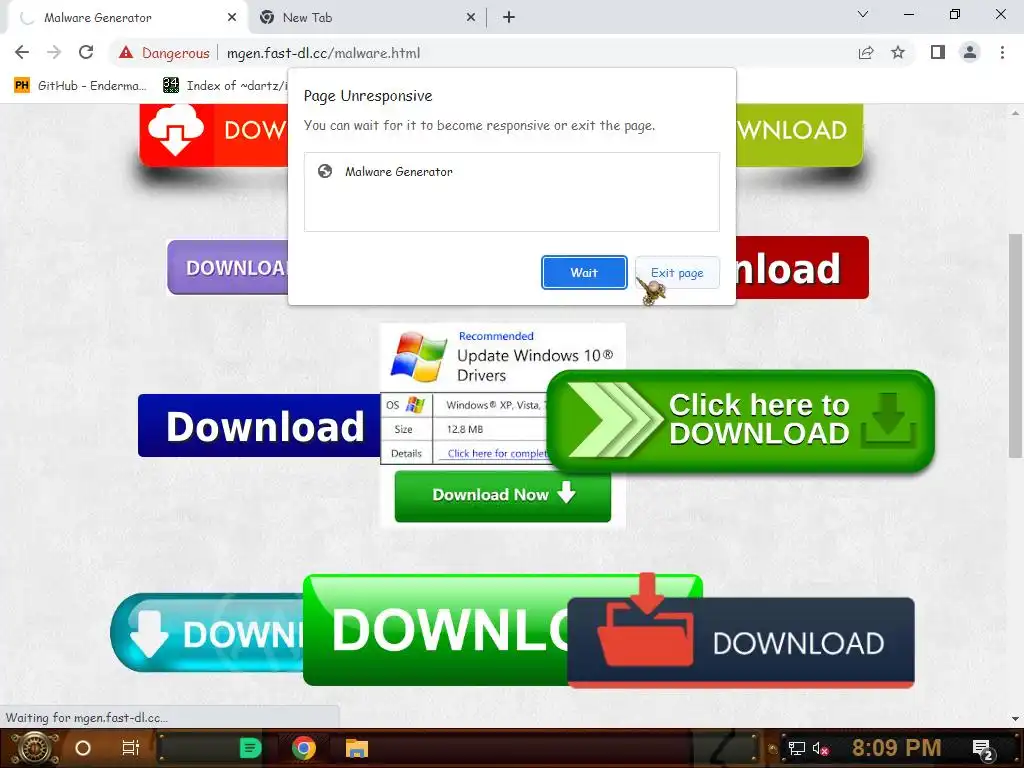
Task: Click the olive green DOWNLOAD button
Action: point(799,134)
